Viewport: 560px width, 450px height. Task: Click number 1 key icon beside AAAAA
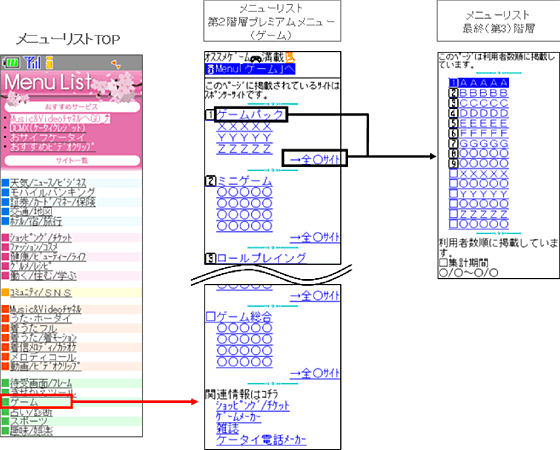coord(453,83)
